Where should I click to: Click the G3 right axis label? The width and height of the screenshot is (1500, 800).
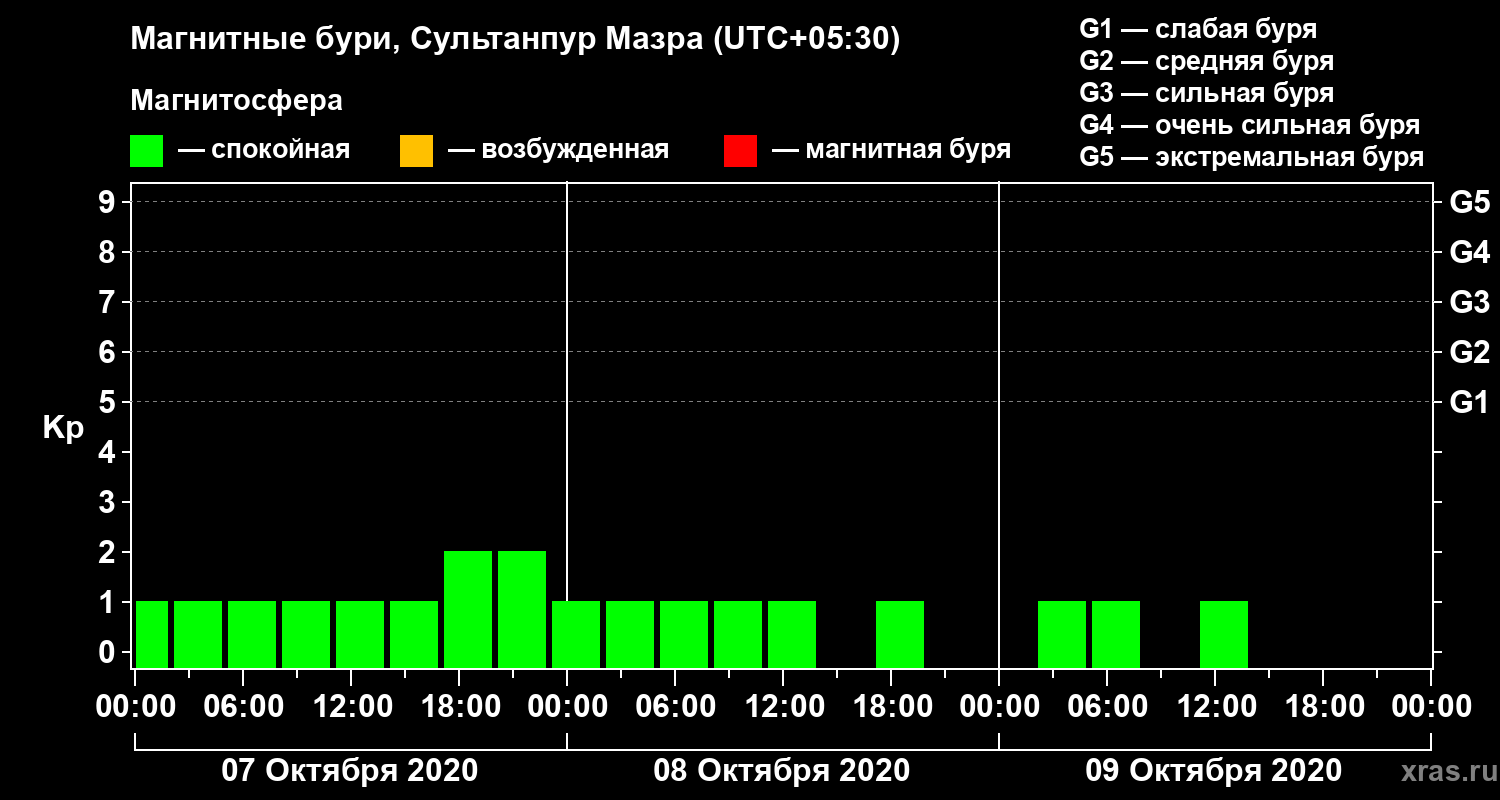point(1469,302)
